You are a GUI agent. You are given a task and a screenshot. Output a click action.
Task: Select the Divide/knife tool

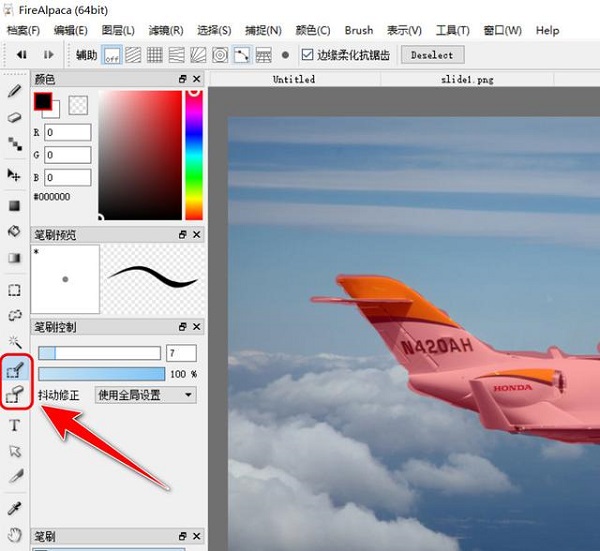15,476
